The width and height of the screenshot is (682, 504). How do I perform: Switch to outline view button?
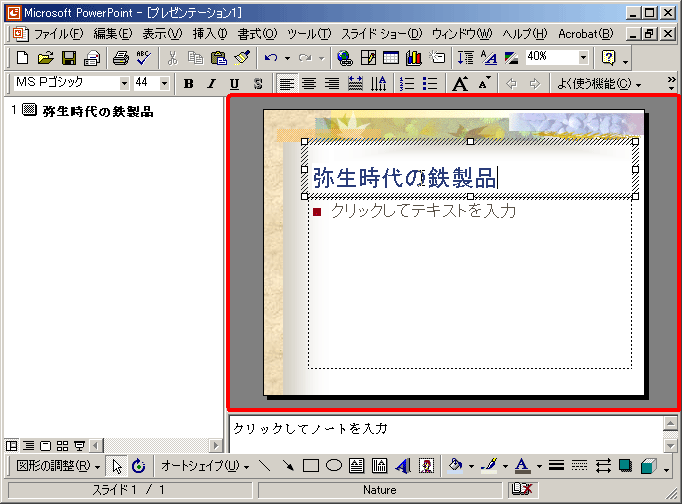[x=28, y=446]
